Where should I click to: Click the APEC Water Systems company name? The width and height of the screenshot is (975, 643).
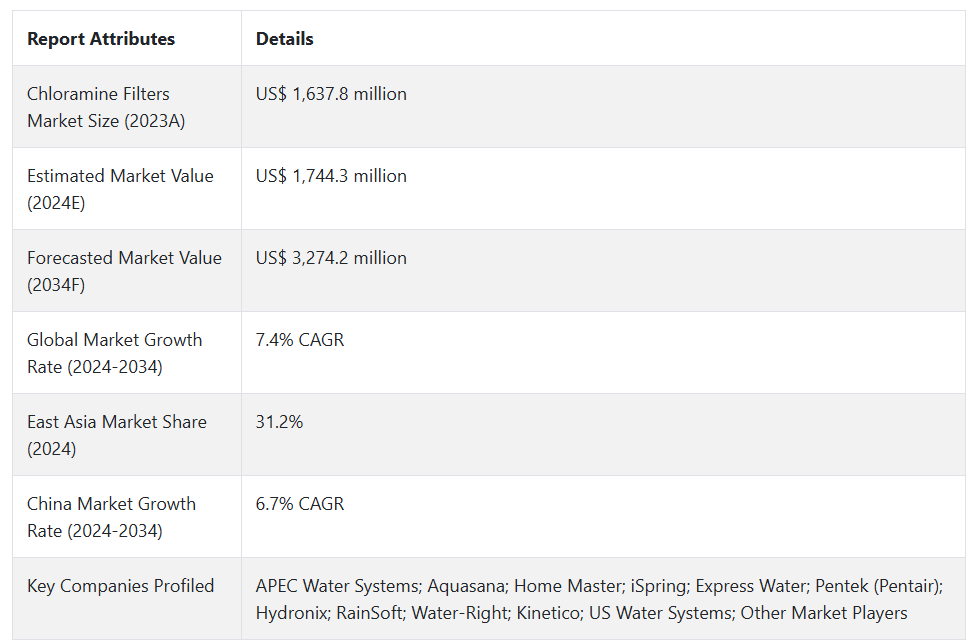pos(338,586)
